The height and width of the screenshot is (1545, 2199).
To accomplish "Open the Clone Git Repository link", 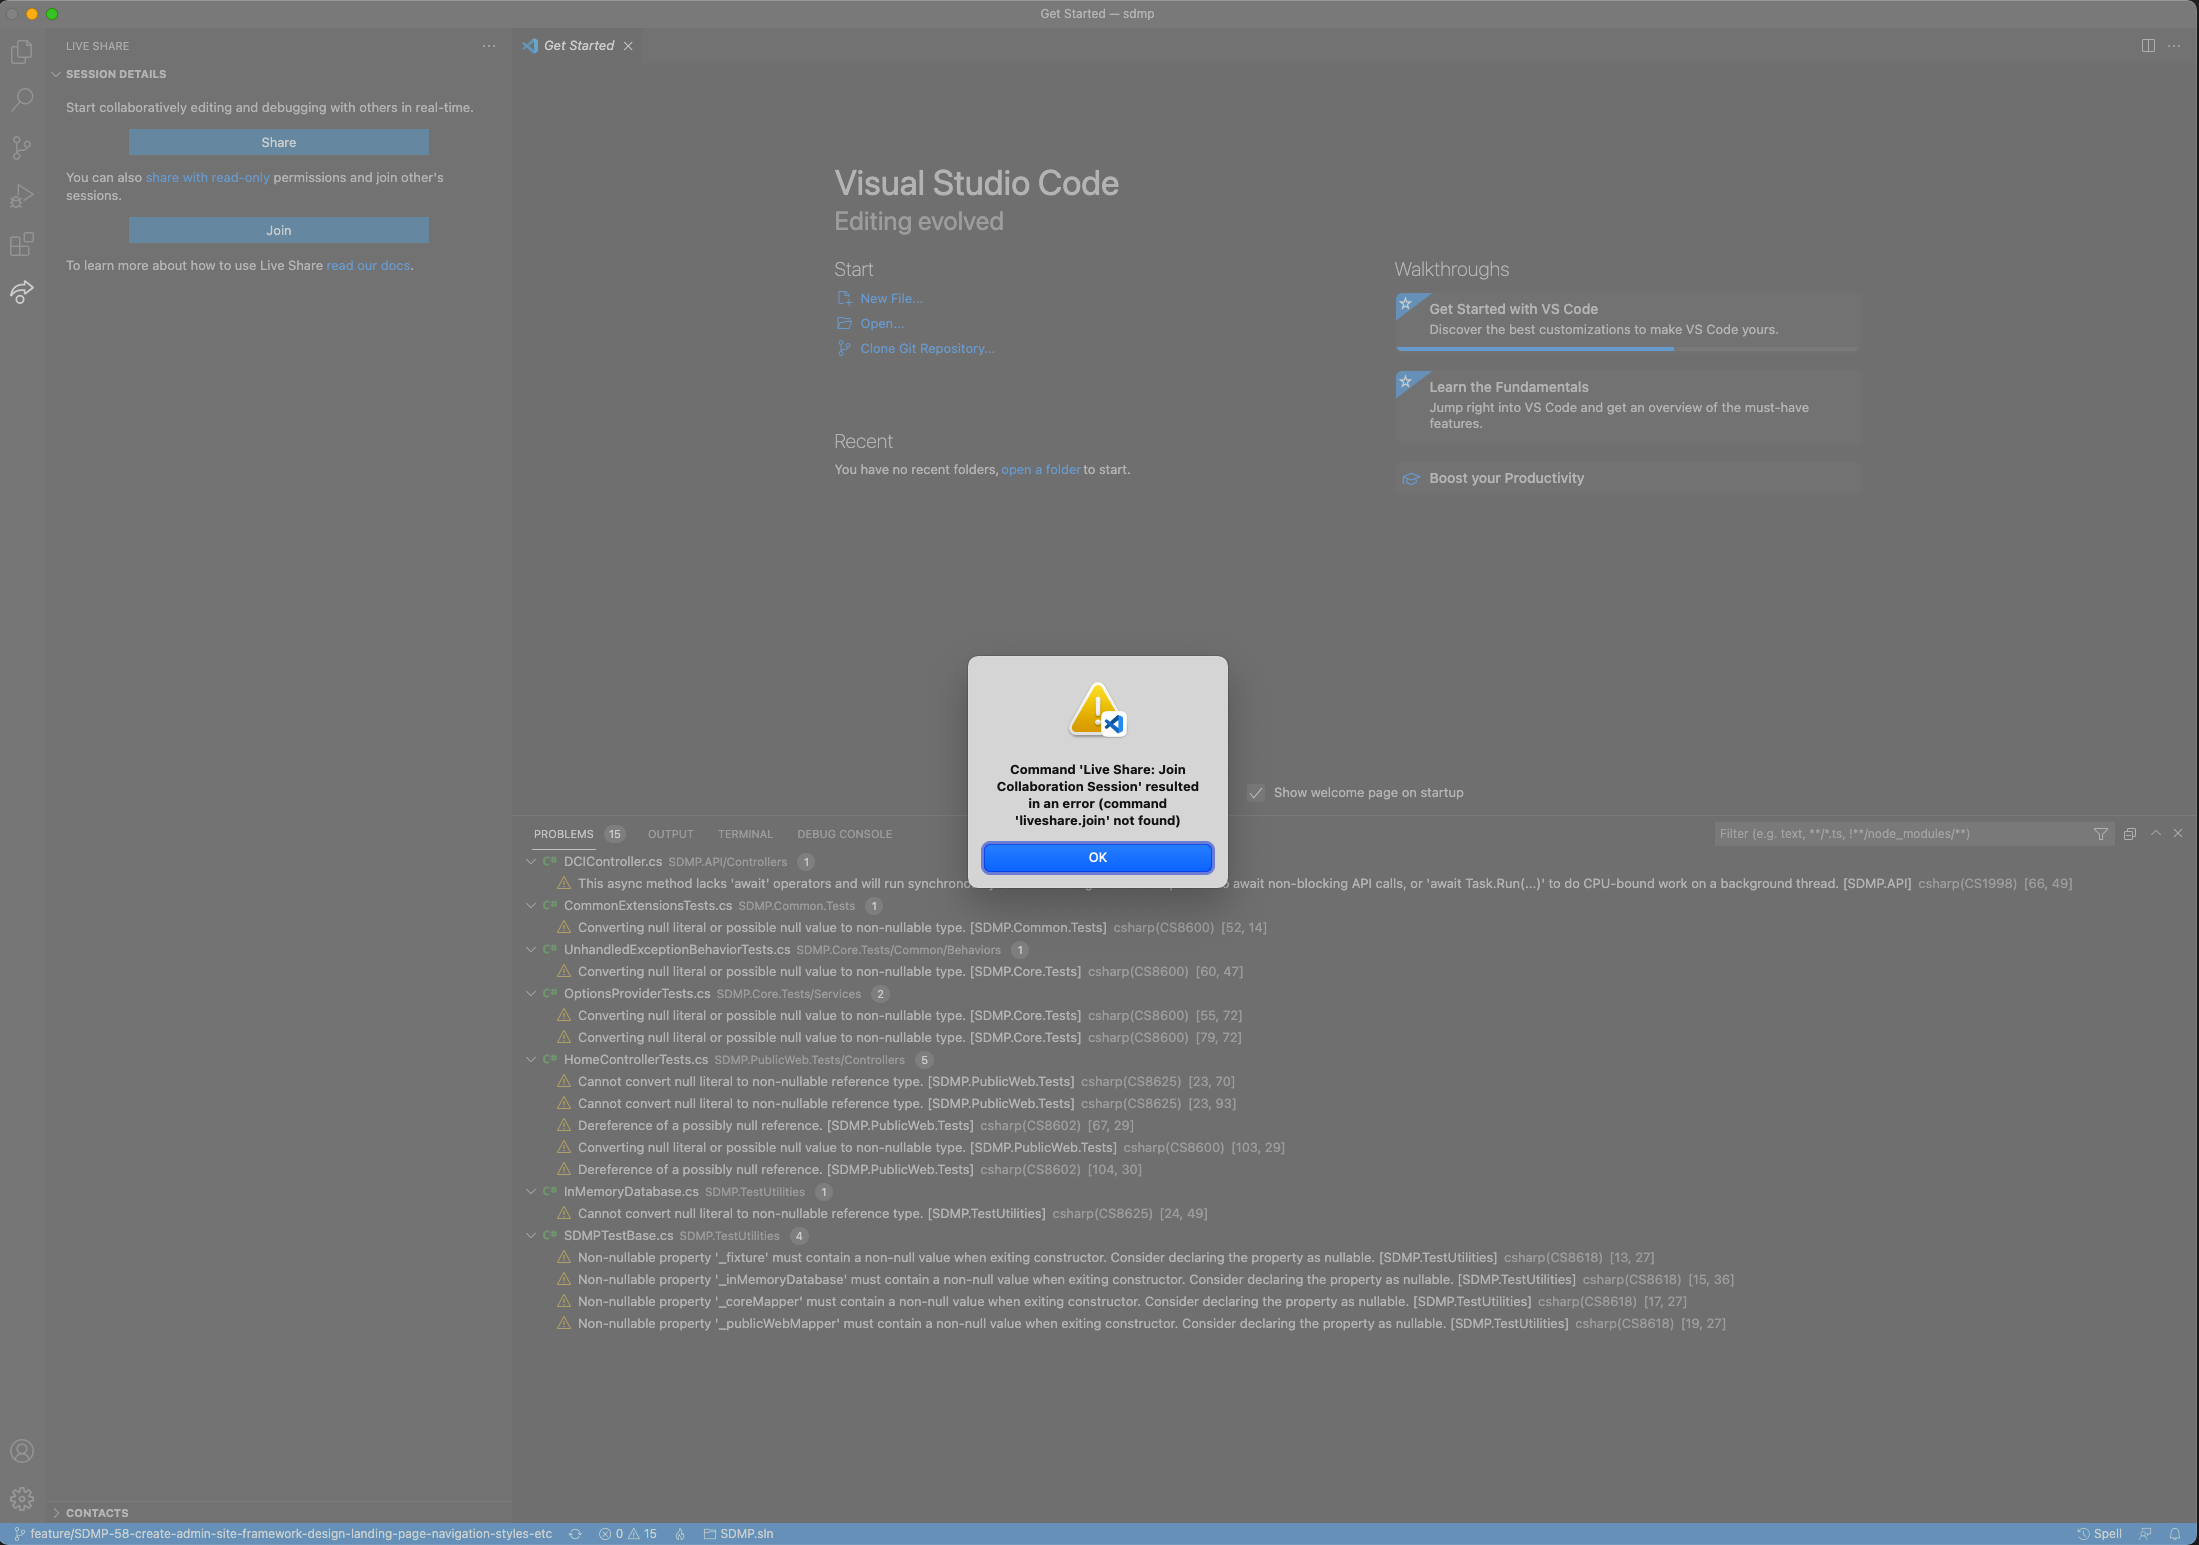I will [x=925, y=348].
